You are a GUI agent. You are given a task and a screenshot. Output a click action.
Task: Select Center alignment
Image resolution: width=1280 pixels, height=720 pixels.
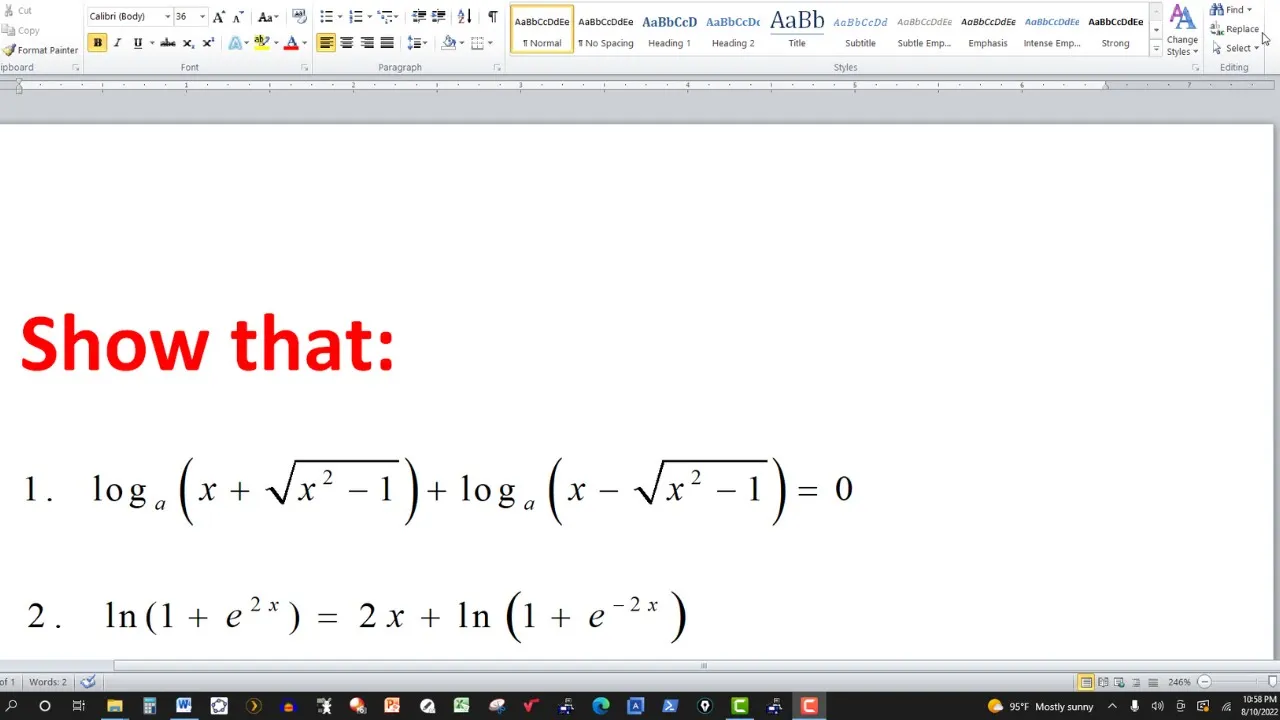pos(346,43)
